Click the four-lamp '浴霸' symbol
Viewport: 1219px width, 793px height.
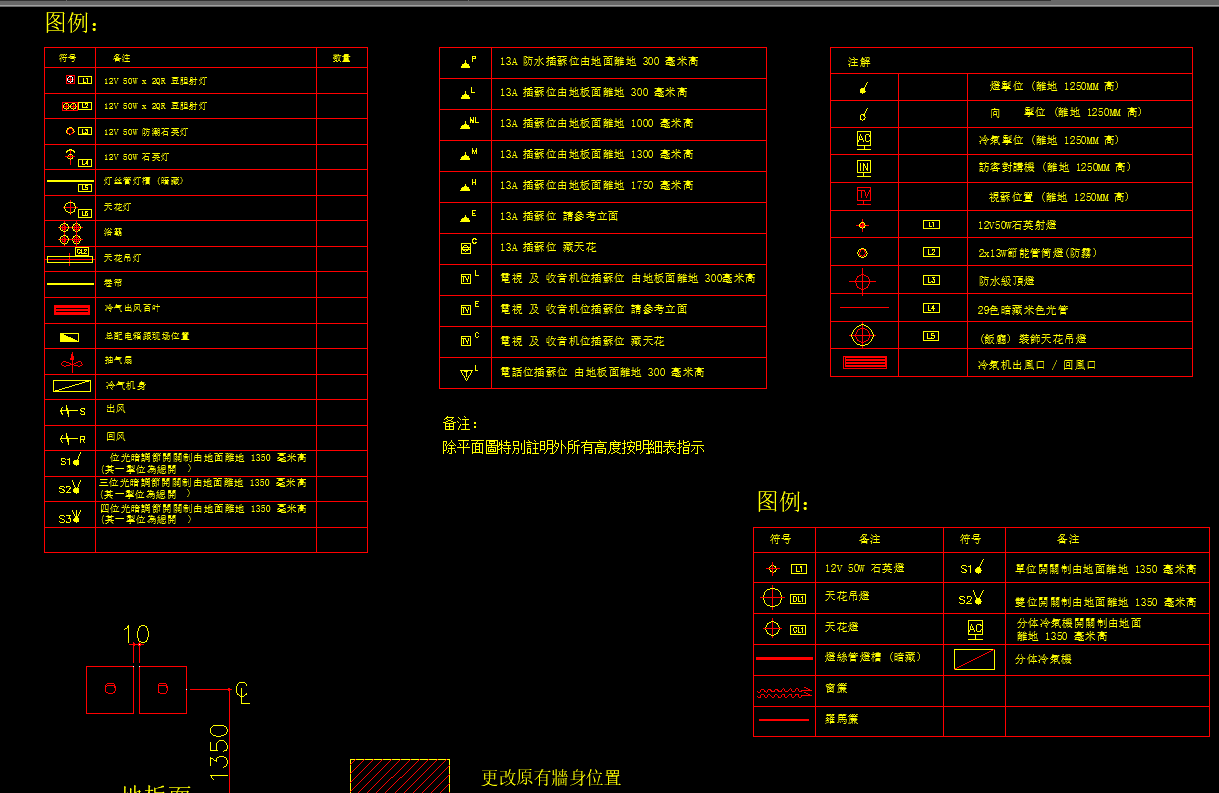70,233
